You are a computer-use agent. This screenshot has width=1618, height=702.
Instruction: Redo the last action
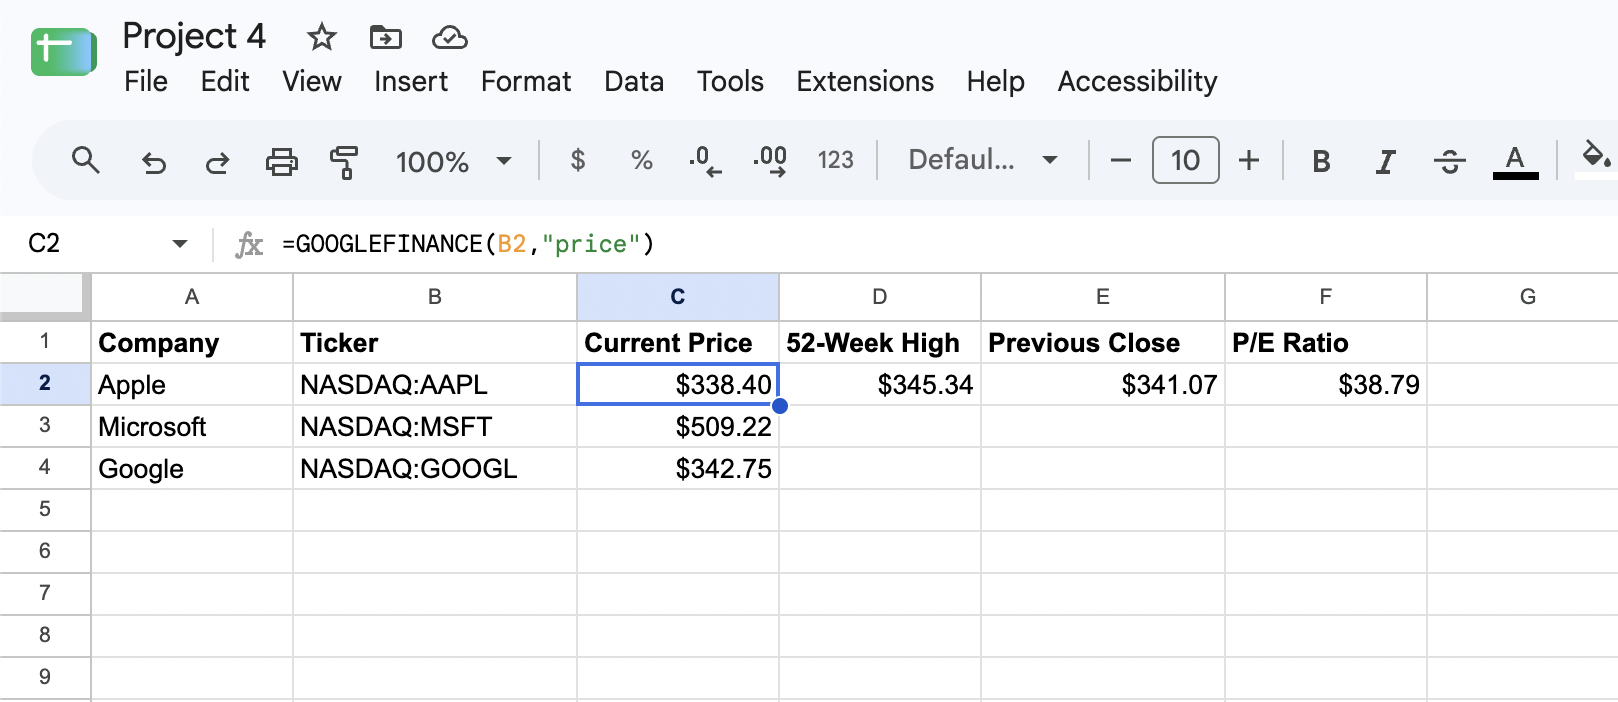217,161
